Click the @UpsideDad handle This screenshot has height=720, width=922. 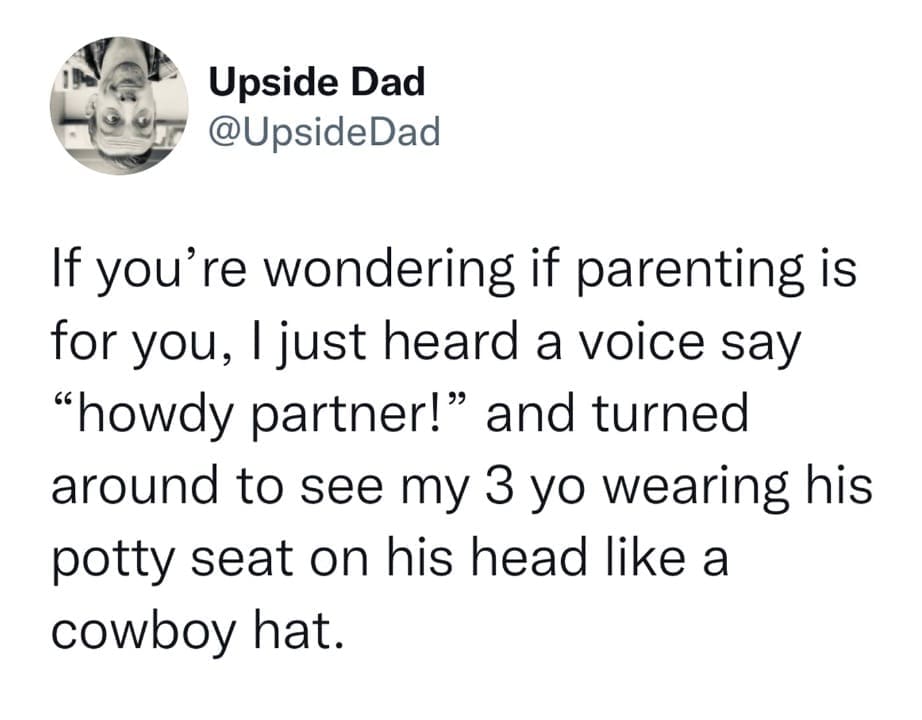tap(324, 131)
